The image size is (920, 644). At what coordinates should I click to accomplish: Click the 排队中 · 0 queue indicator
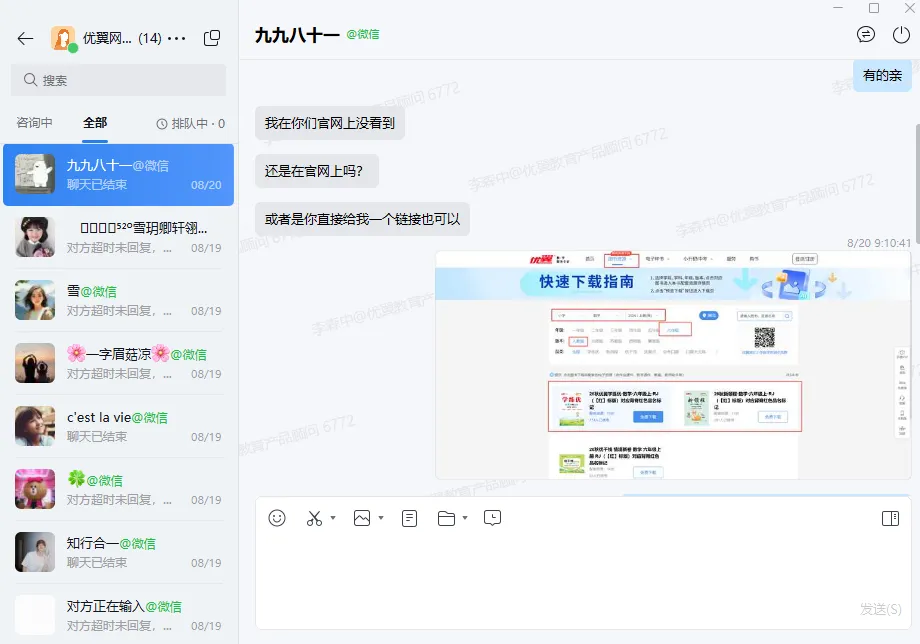click(x=191, y=124)
